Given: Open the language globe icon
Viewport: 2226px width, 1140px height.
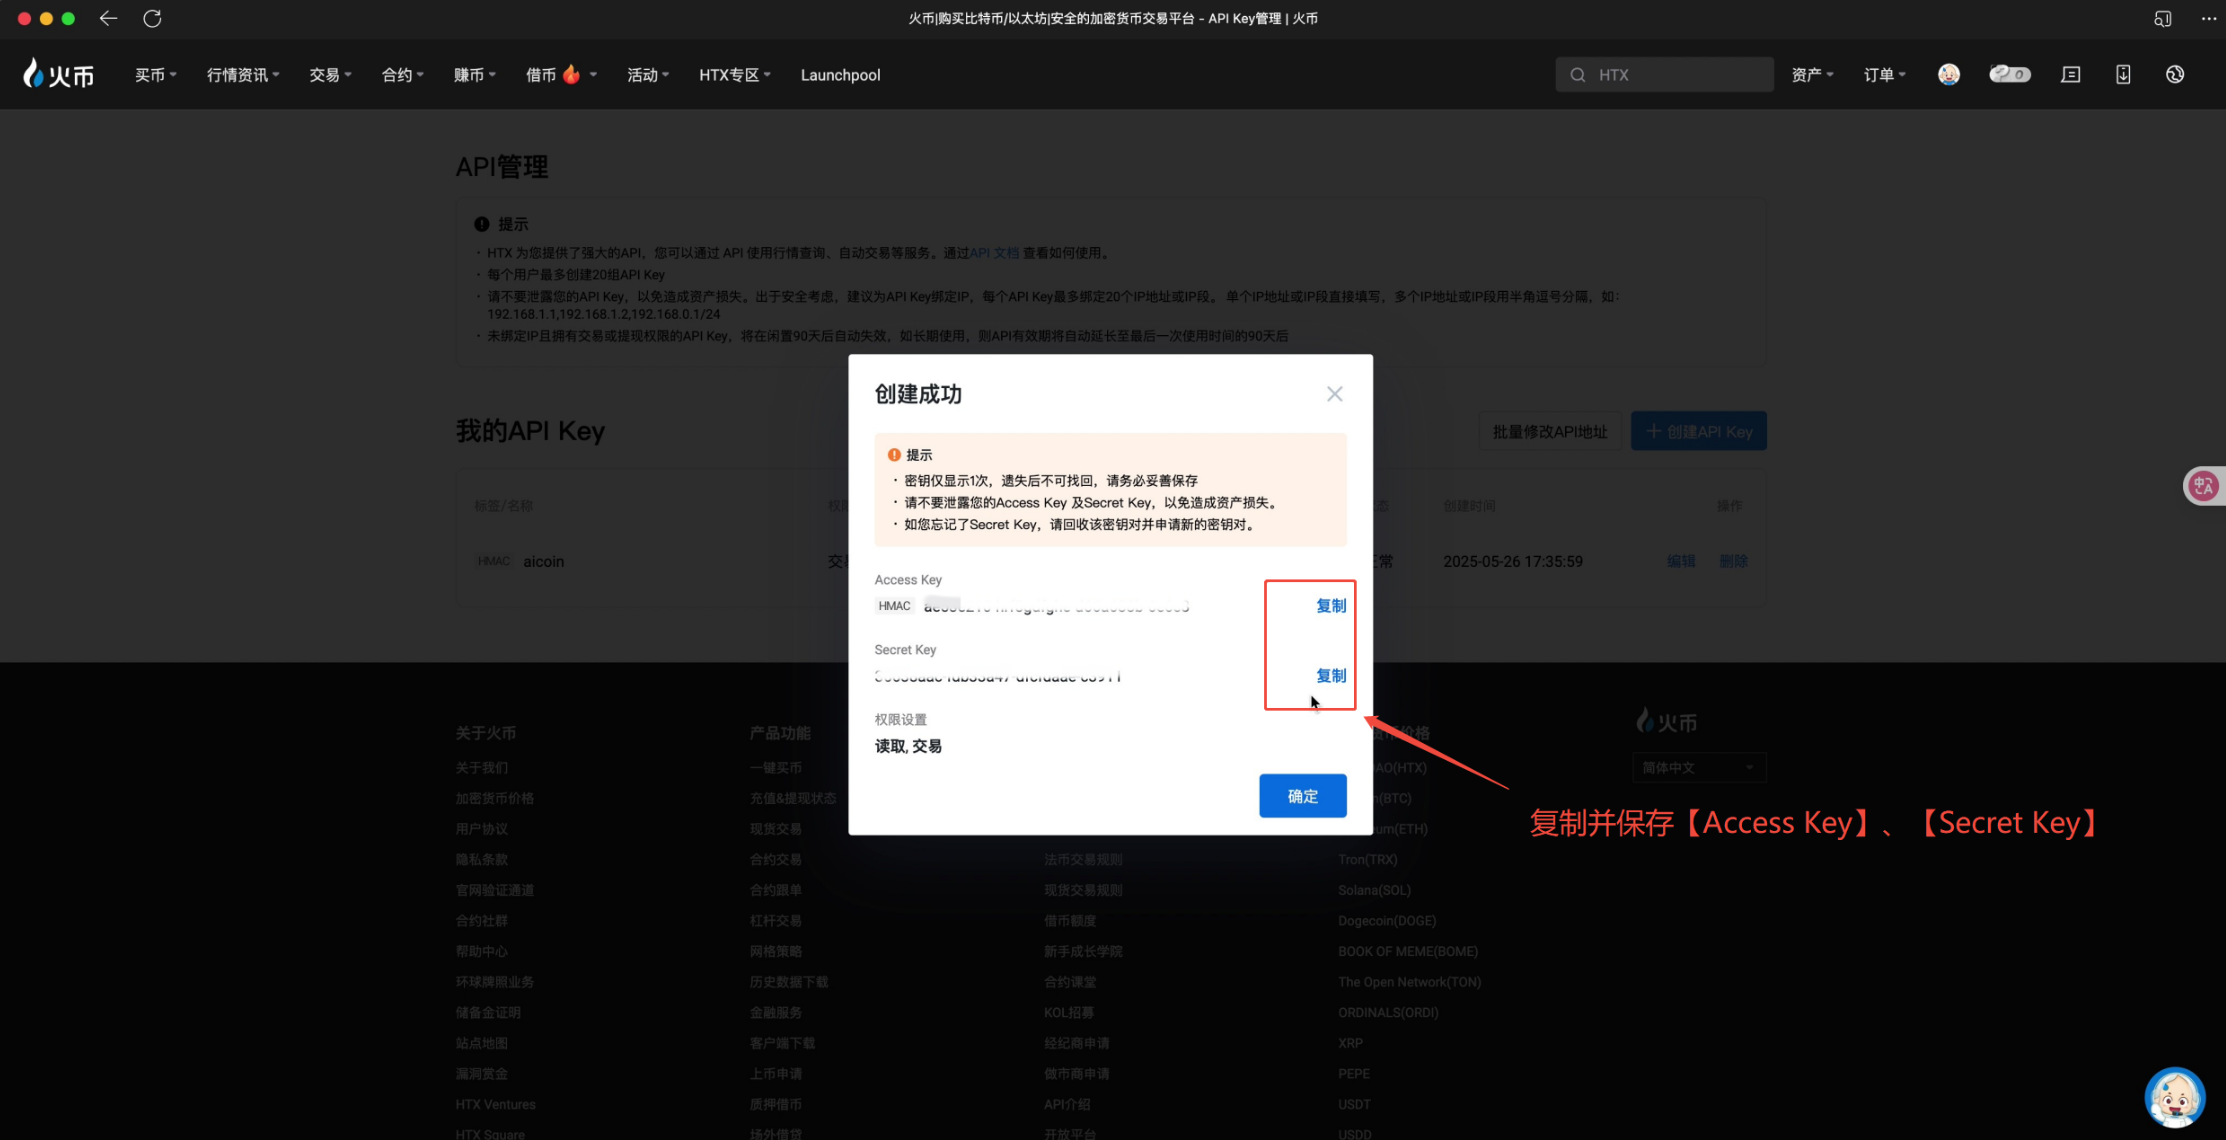Looking at the screenshot, I should (2175, 74).
